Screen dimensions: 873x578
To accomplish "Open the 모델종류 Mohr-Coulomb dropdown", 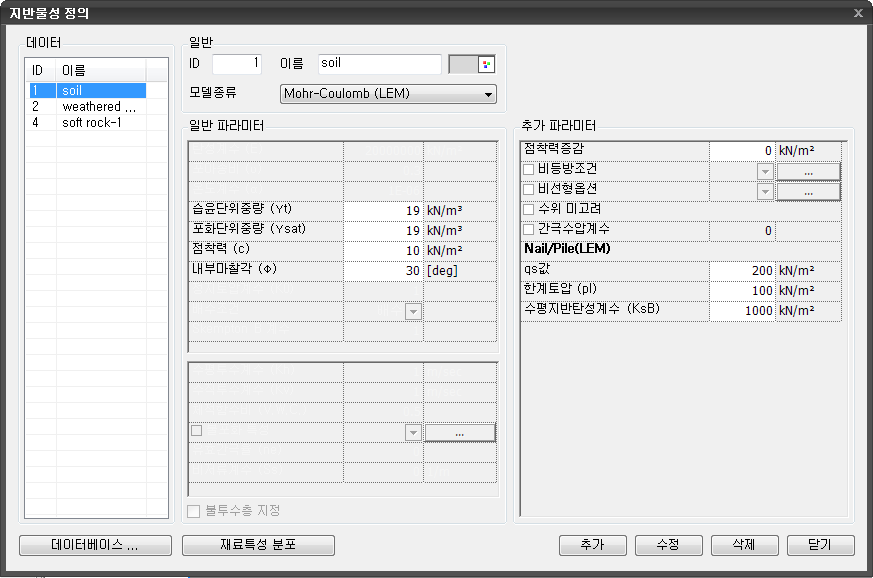I will [x=389, y=94].
